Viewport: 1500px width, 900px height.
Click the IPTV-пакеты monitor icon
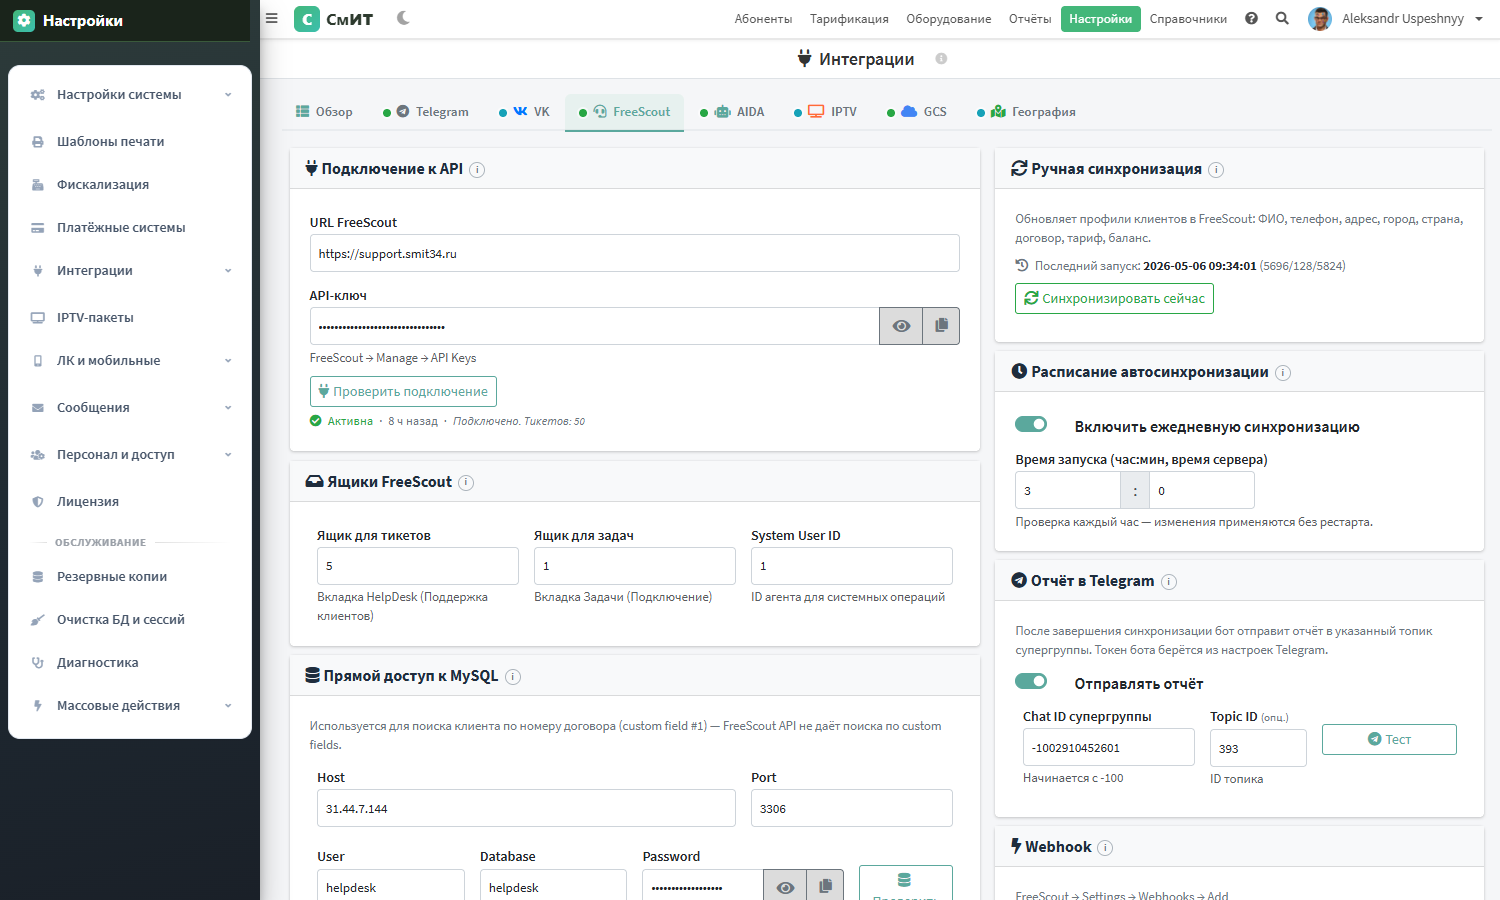pyautogui.click(x=38, y=318)
